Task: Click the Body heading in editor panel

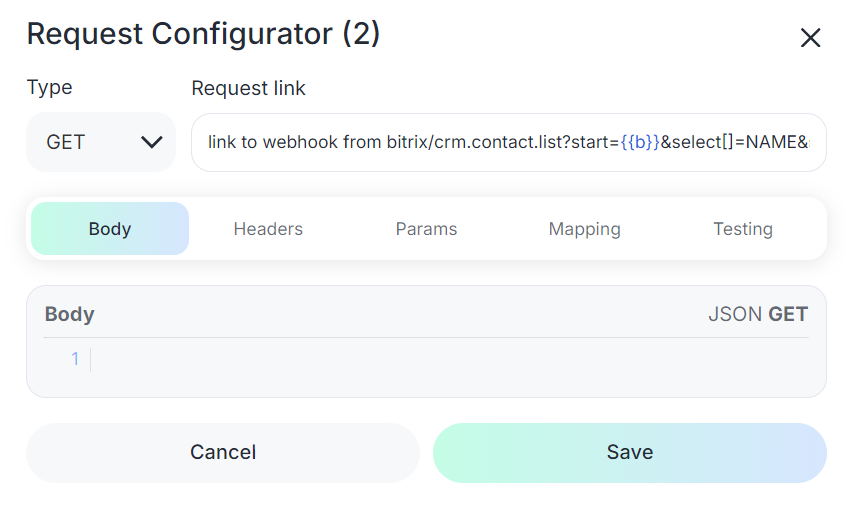Action: [x=69, y=314]
